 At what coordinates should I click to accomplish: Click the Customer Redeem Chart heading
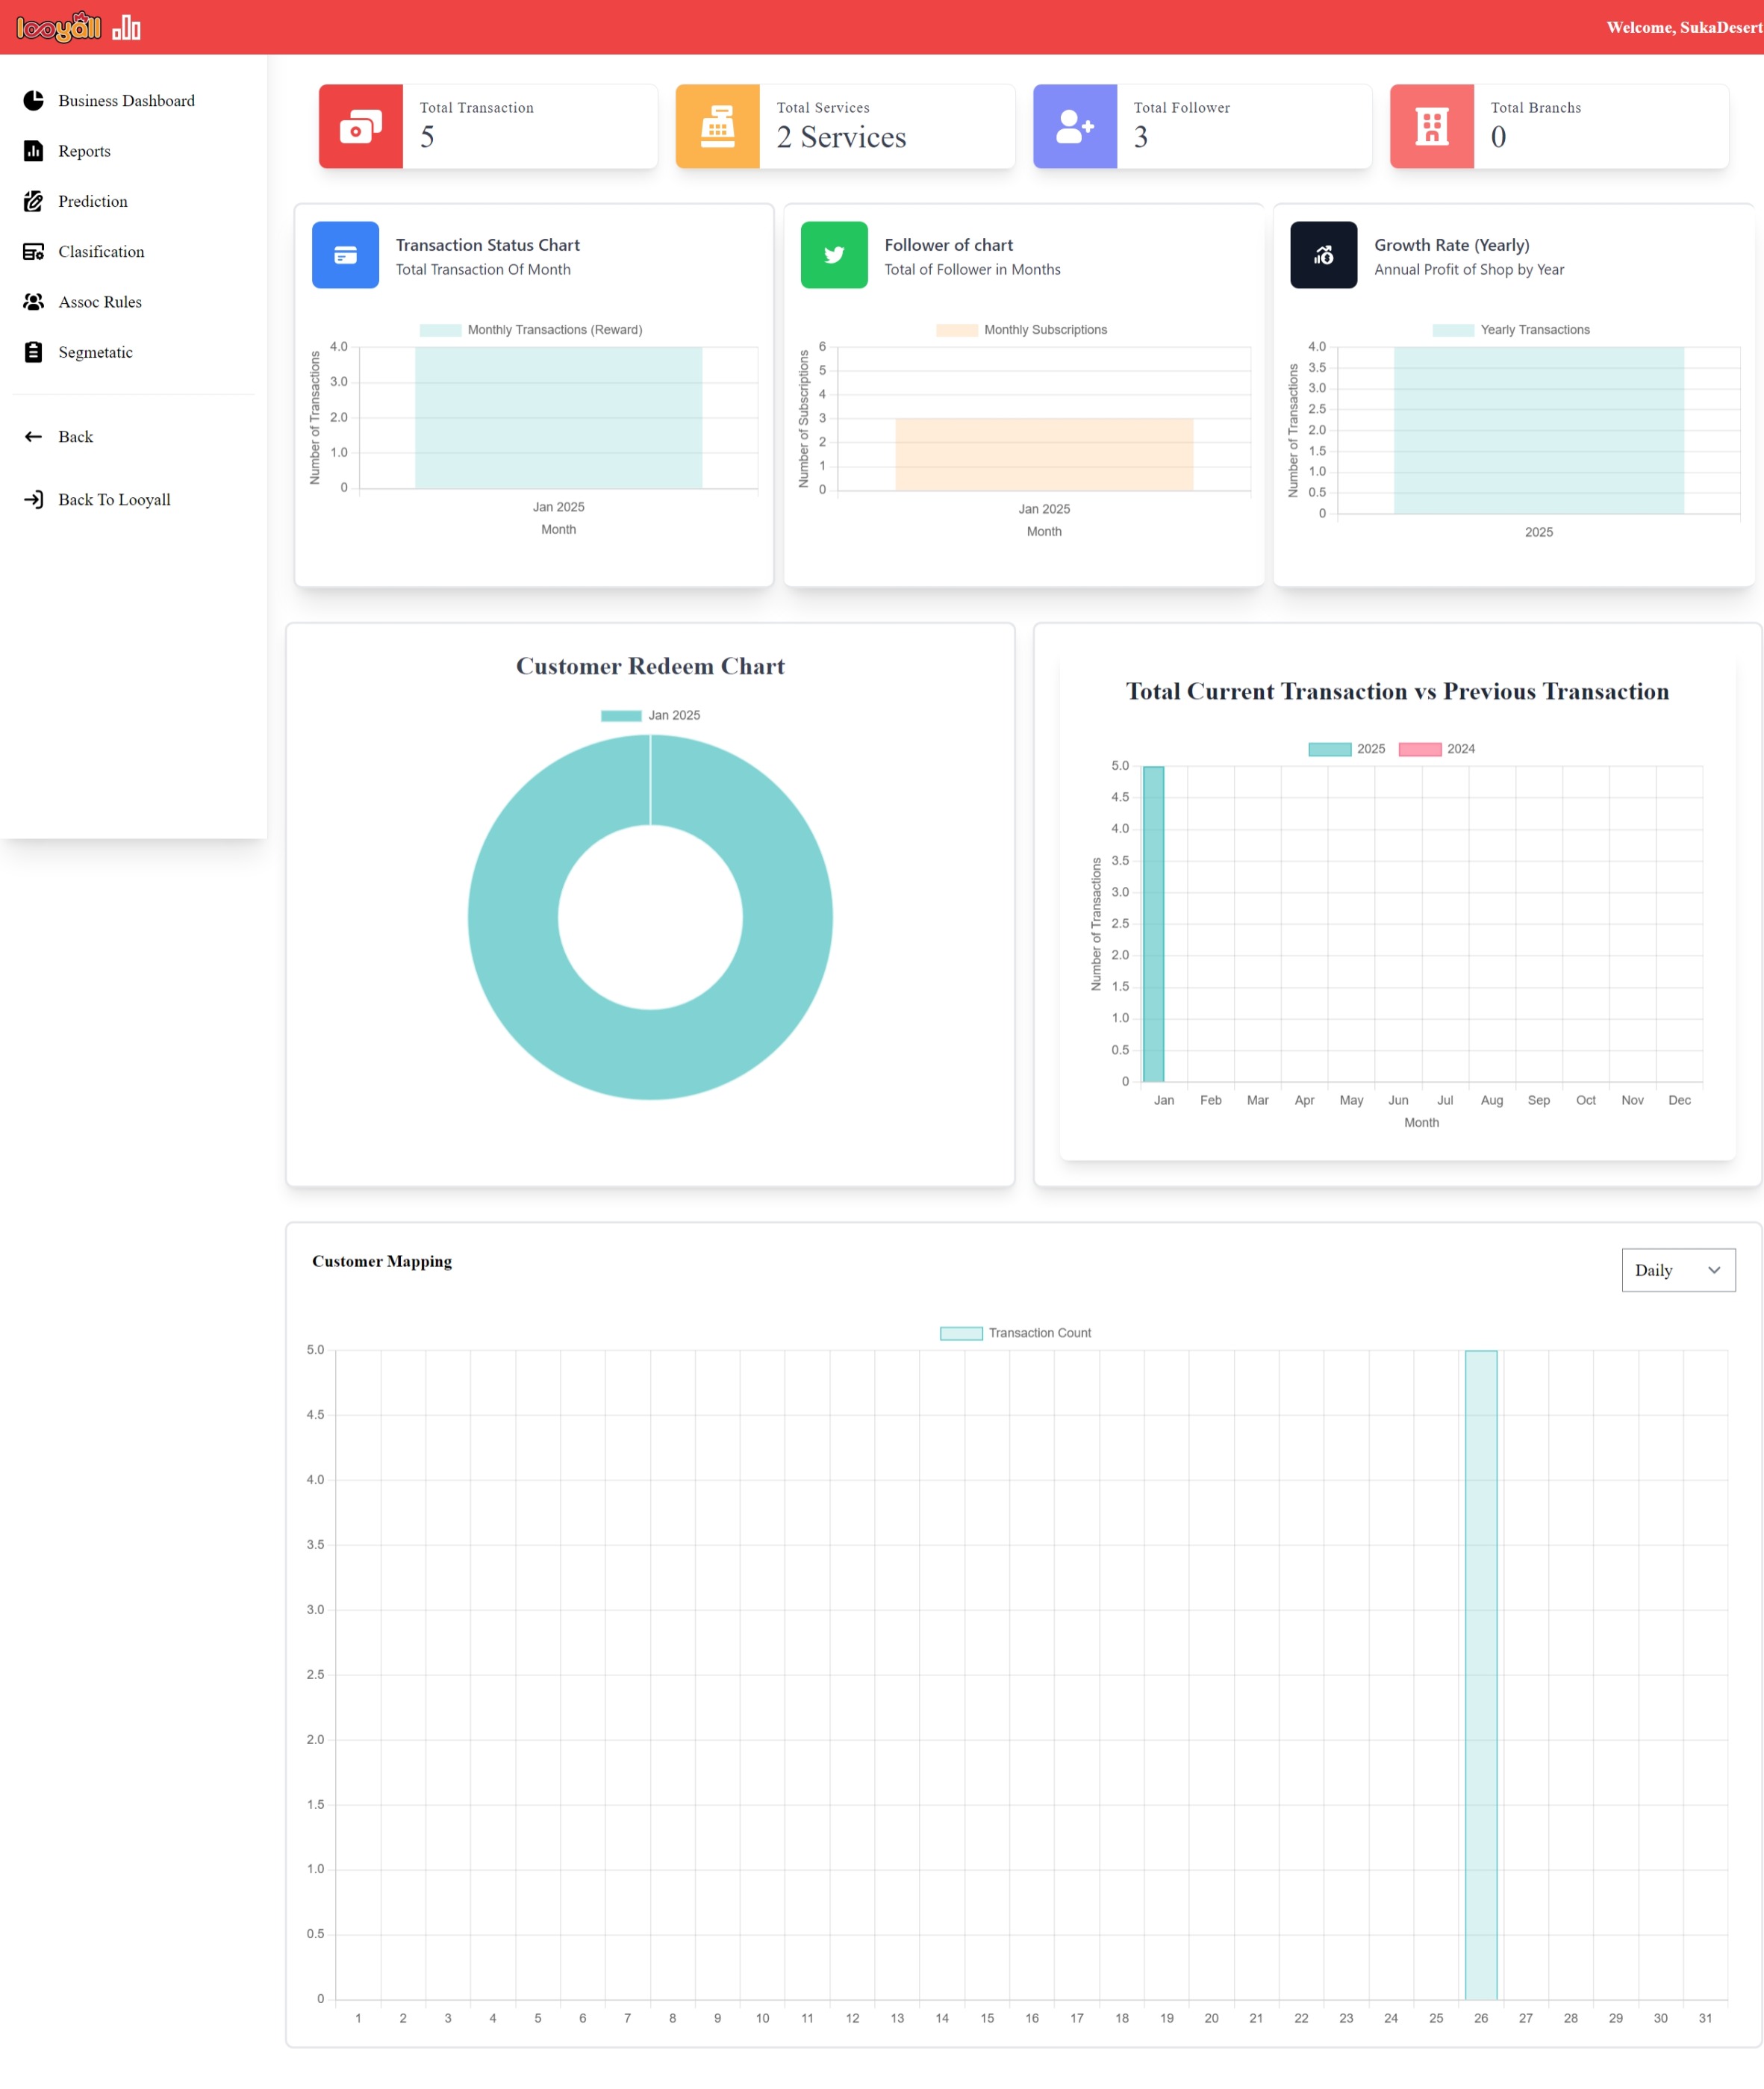650,666
